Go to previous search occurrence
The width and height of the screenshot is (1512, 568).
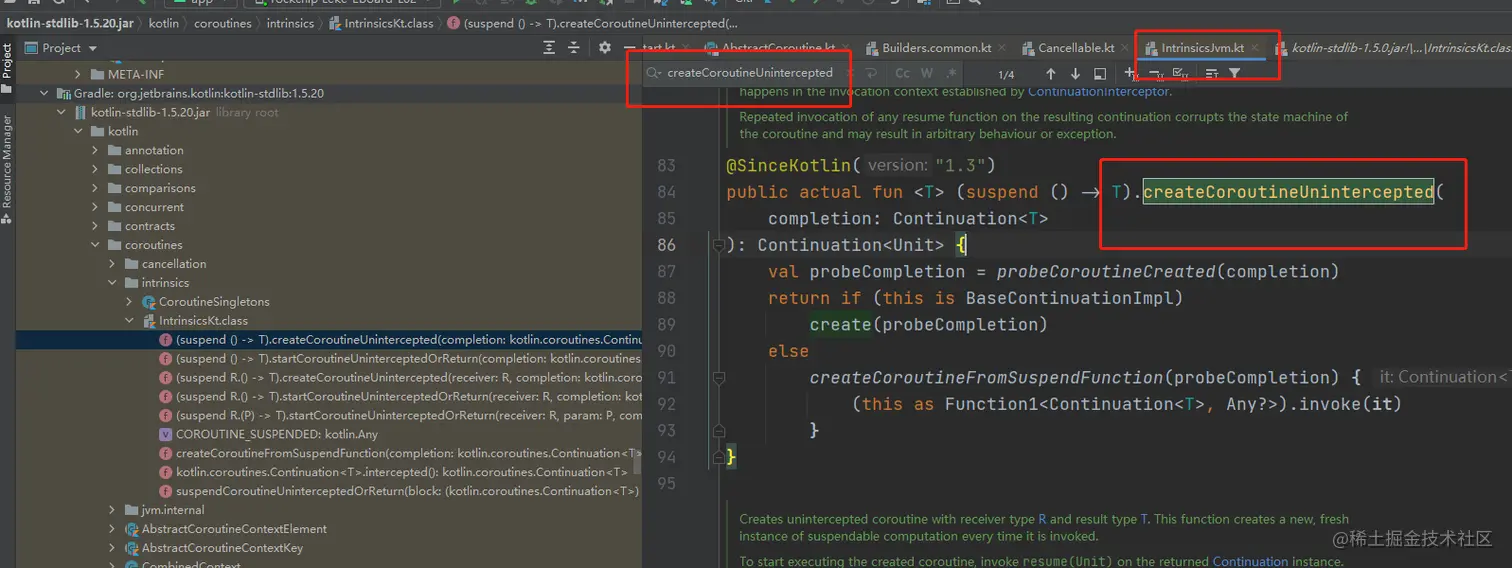click(x=1050, y=73)
